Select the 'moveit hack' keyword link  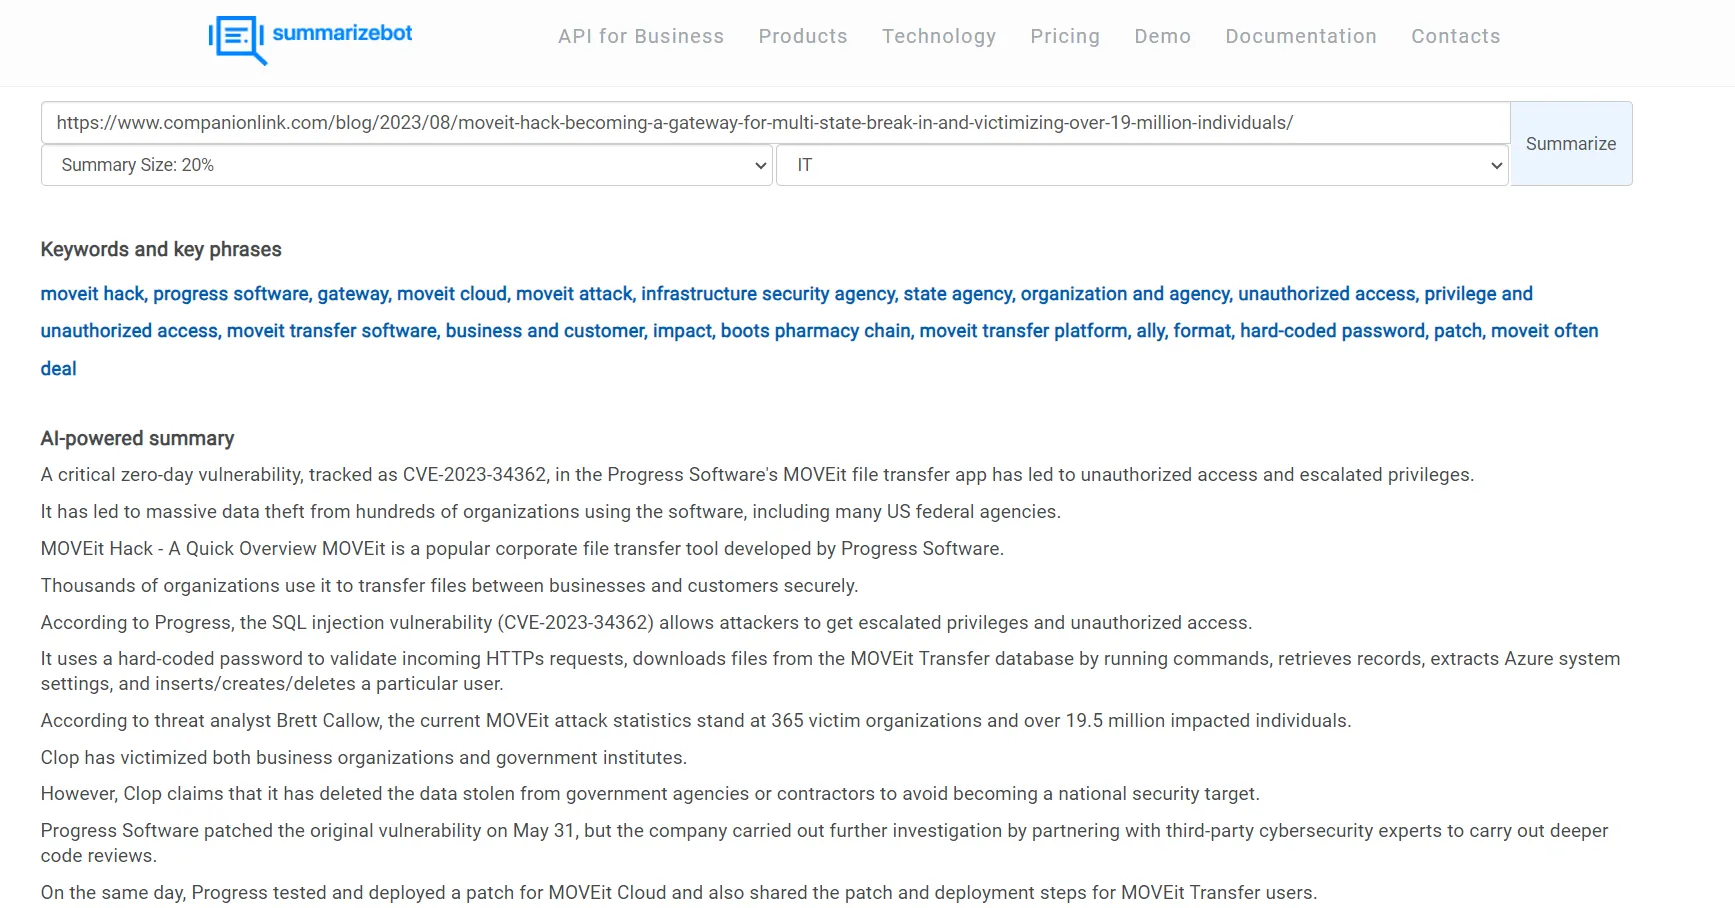(91, 294)
